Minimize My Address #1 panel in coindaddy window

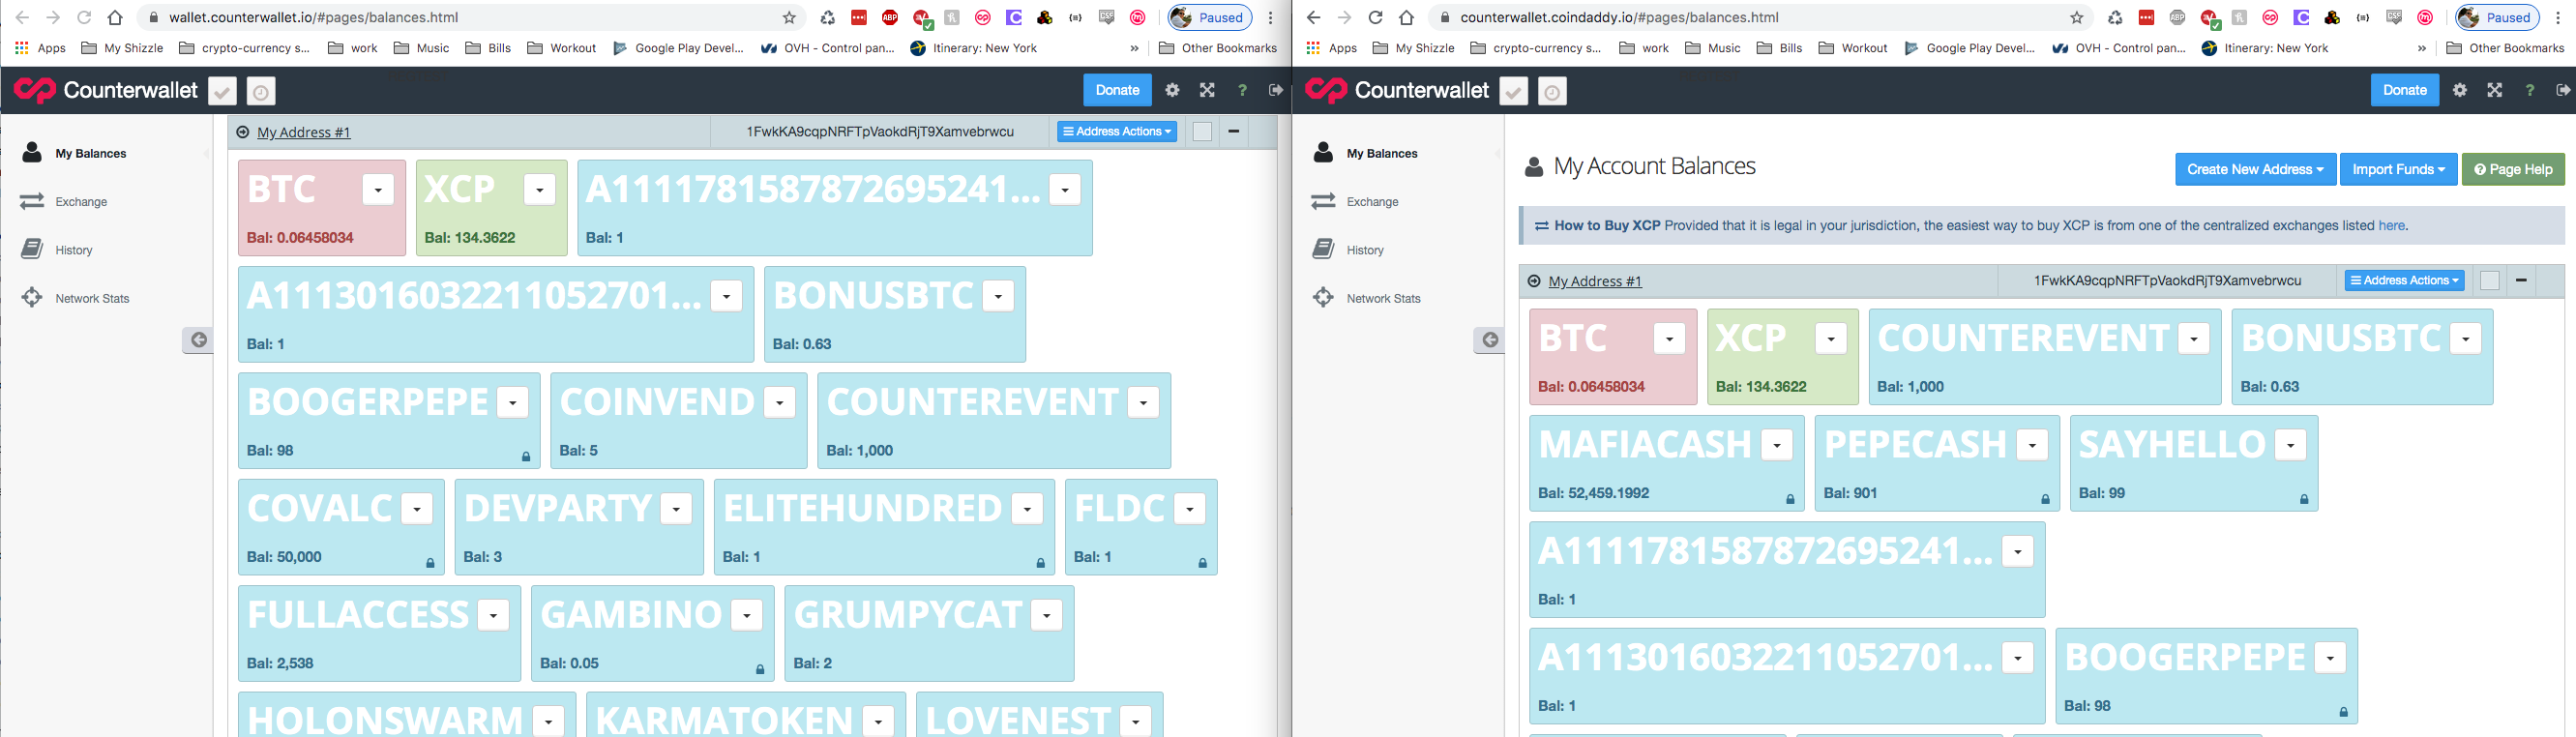[2521, 280]
